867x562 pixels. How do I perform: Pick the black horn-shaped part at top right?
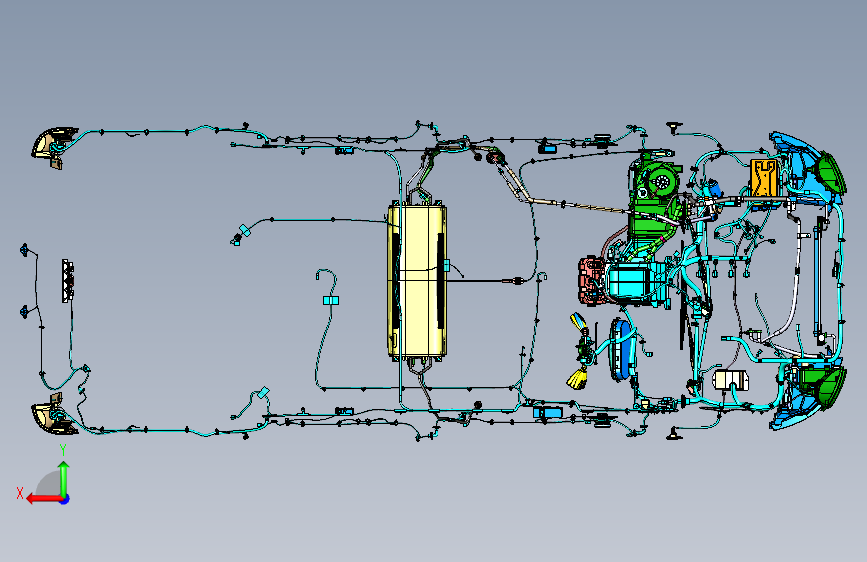pyautogui.click(x=674, y=127)
